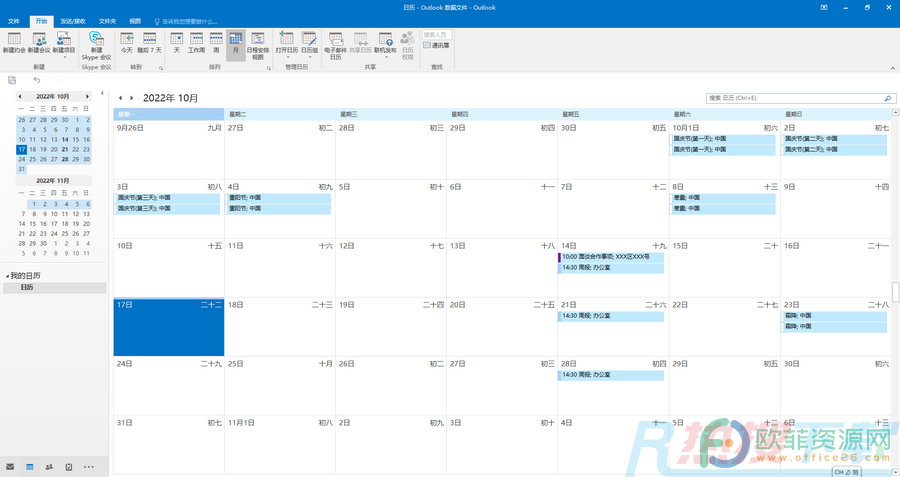This screenshot has width=900, height=477.
Task: Click the 联机发布 publish online icon
Action: pos(385,38)
